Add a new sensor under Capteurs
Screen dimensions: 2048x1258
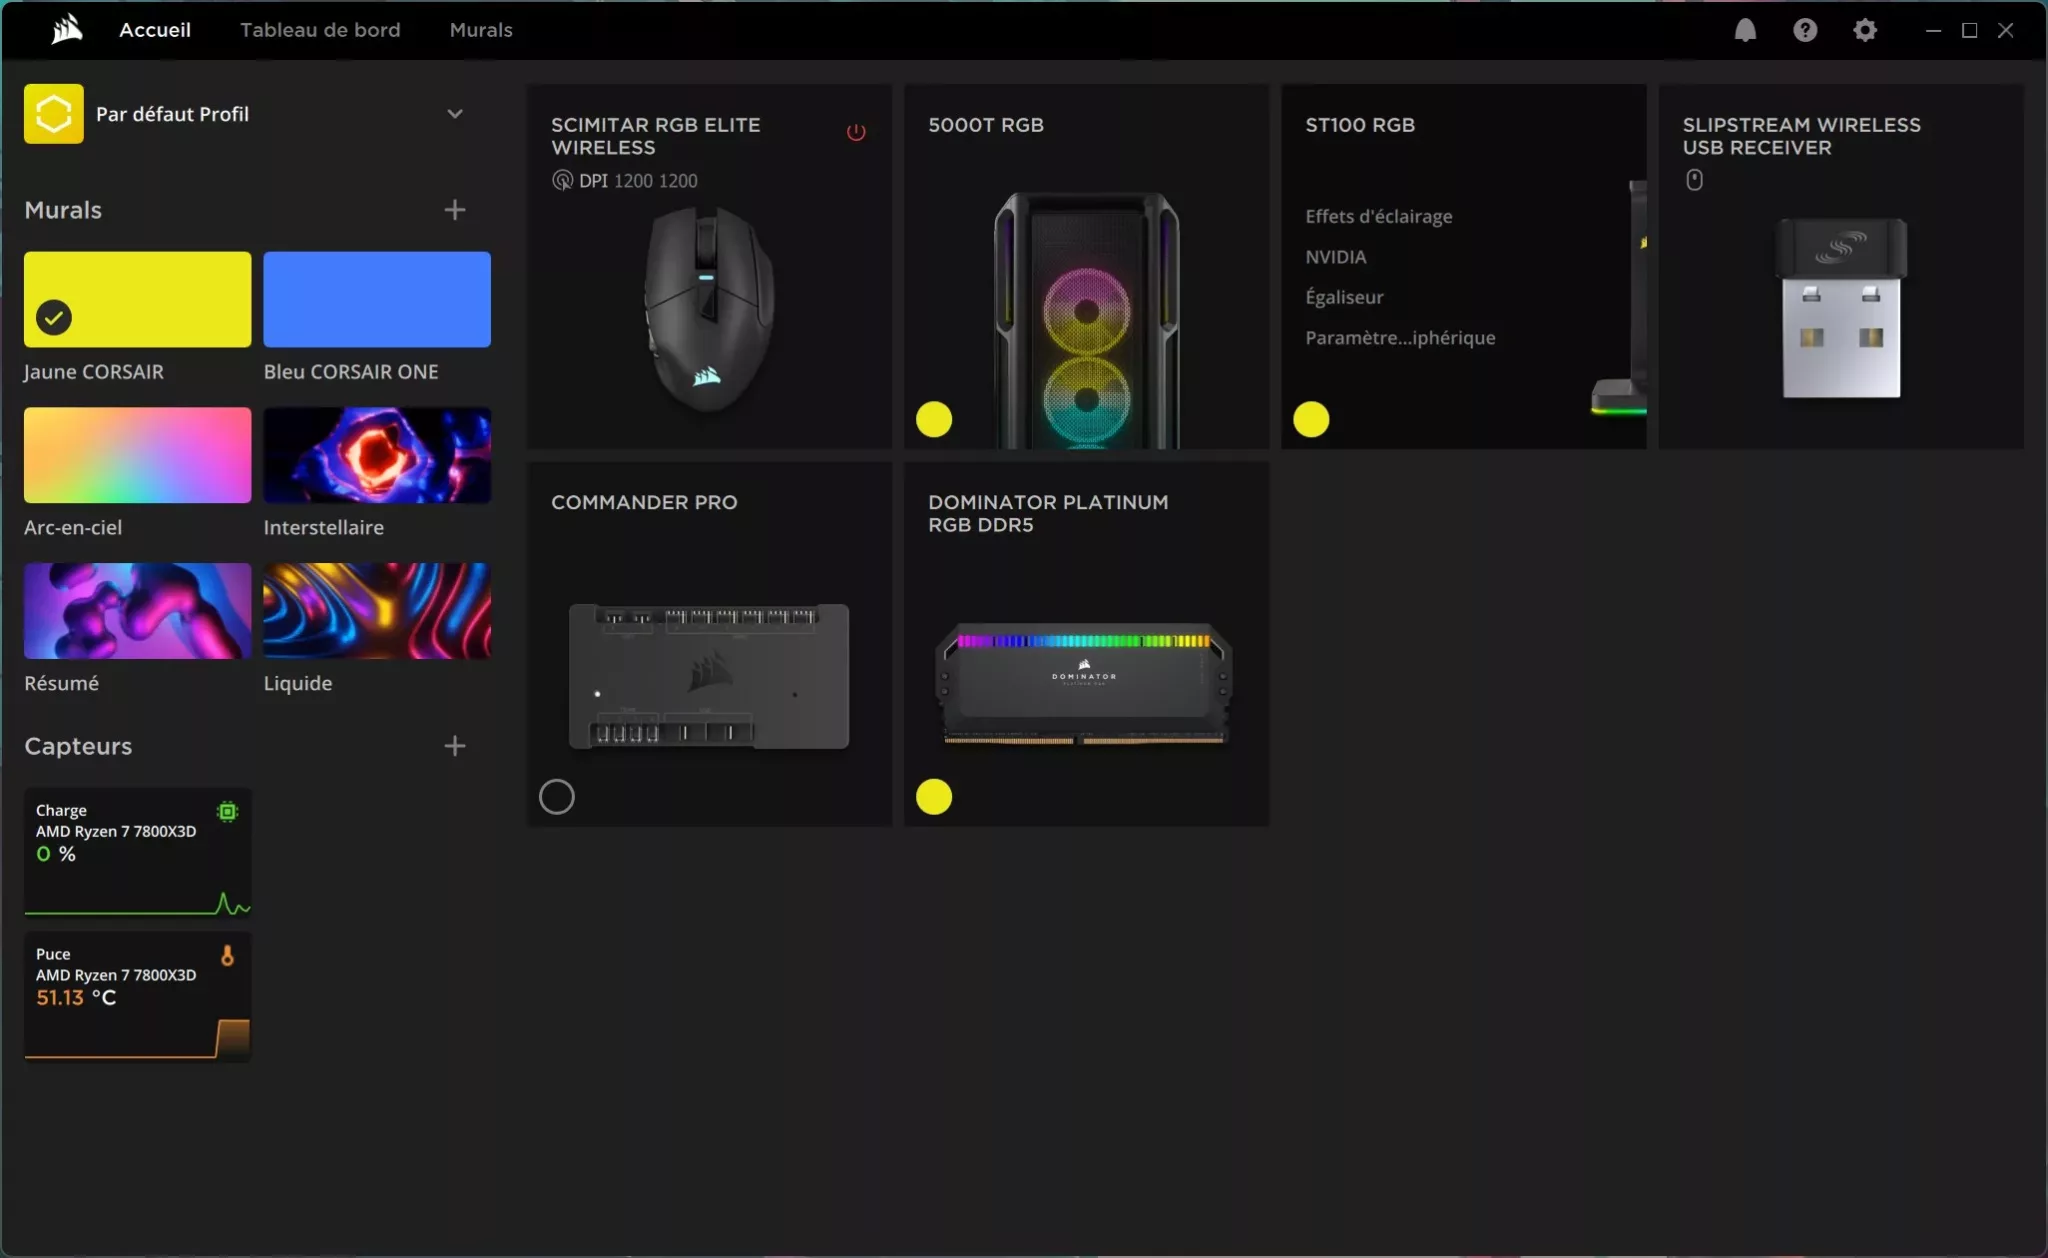click(455, 746)
